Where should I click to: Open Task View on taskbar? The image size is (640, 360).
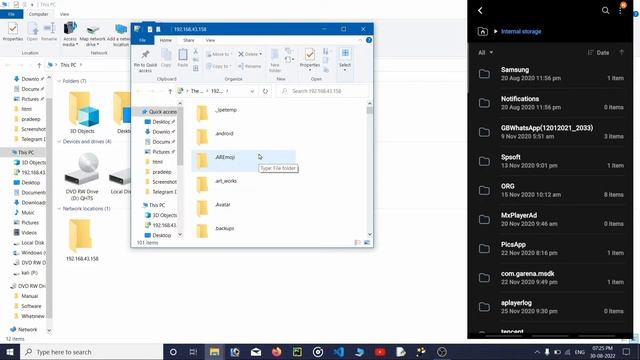click(193, 352)
